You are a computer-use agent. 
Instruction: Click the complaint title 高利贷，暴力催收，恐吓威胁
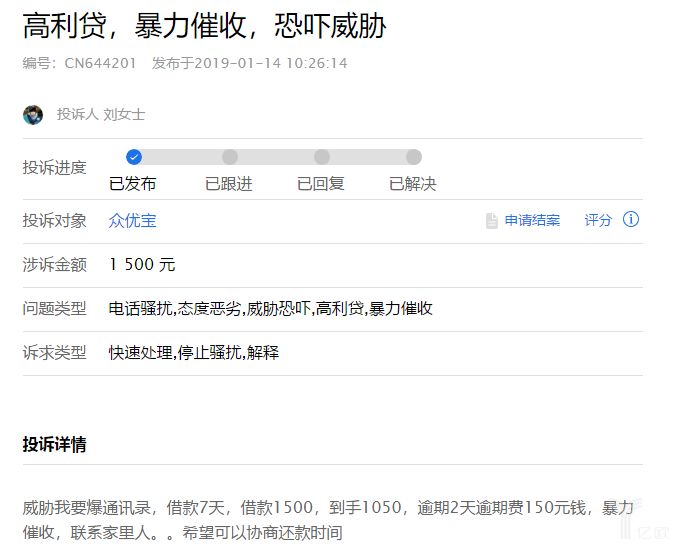click(x=204, y=26)
